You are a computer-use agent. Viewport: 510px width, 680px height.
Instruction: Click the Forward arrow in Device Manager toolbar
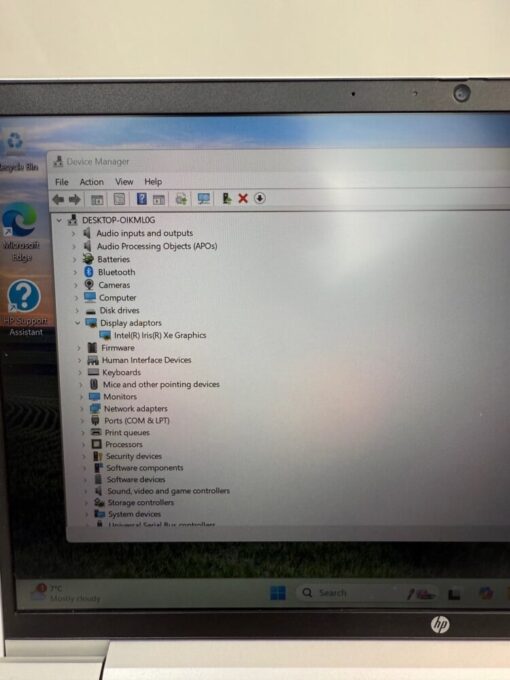75,199
